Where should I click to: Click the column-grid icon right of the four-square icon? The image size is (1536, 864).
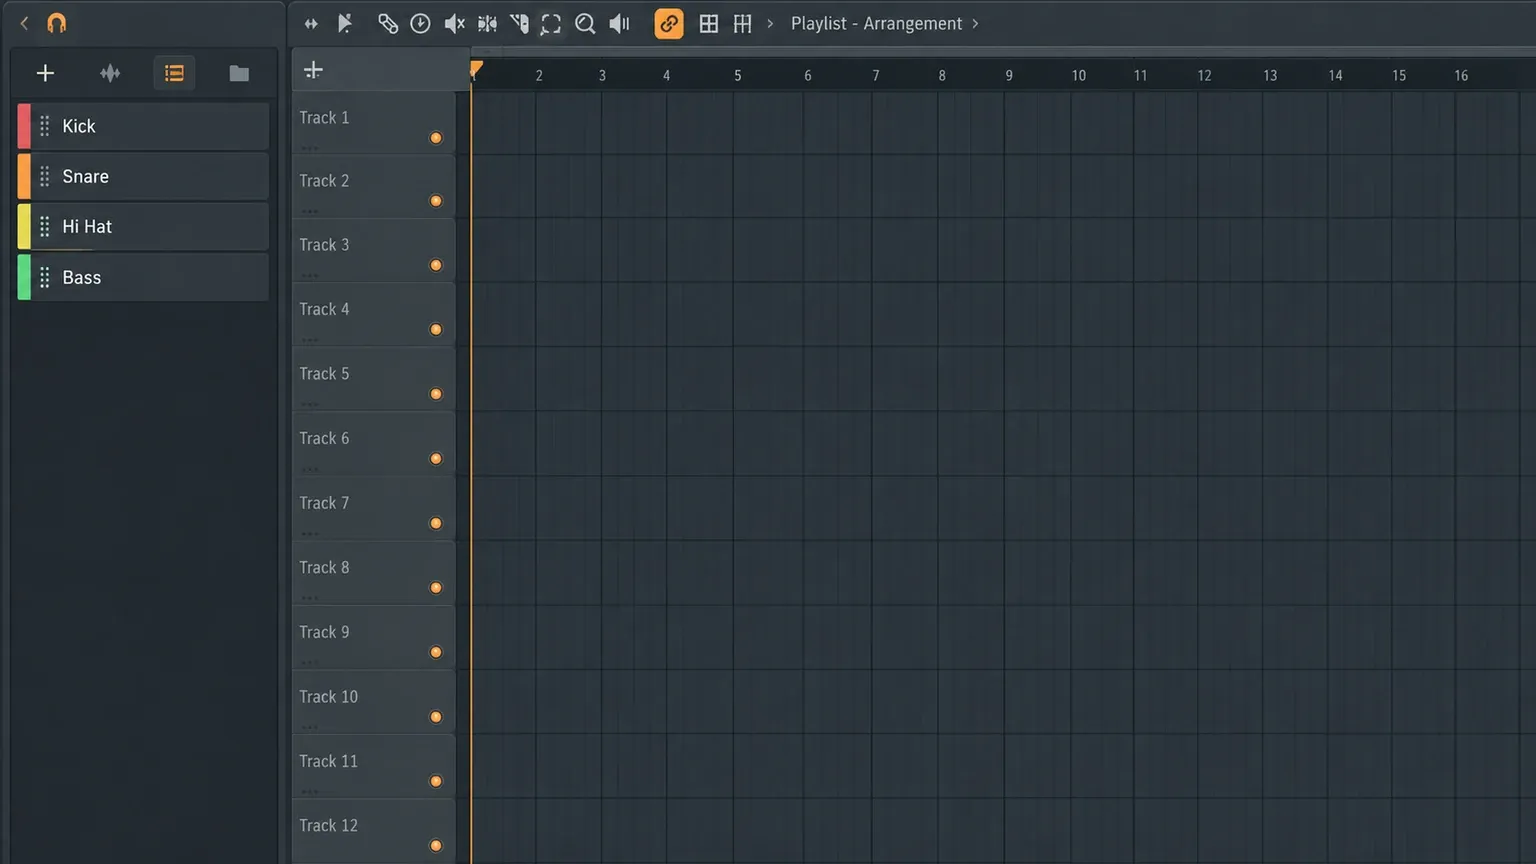click(x=742, y=23)
